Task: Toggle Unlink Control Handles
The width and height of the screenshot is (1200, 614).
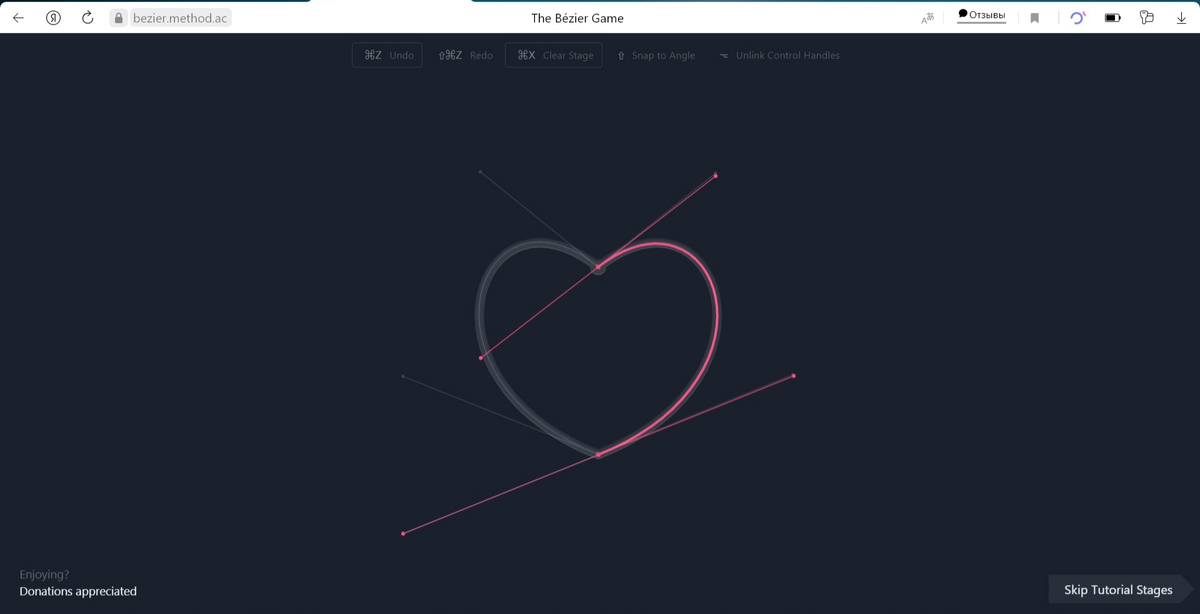Action: pos(779,56)
